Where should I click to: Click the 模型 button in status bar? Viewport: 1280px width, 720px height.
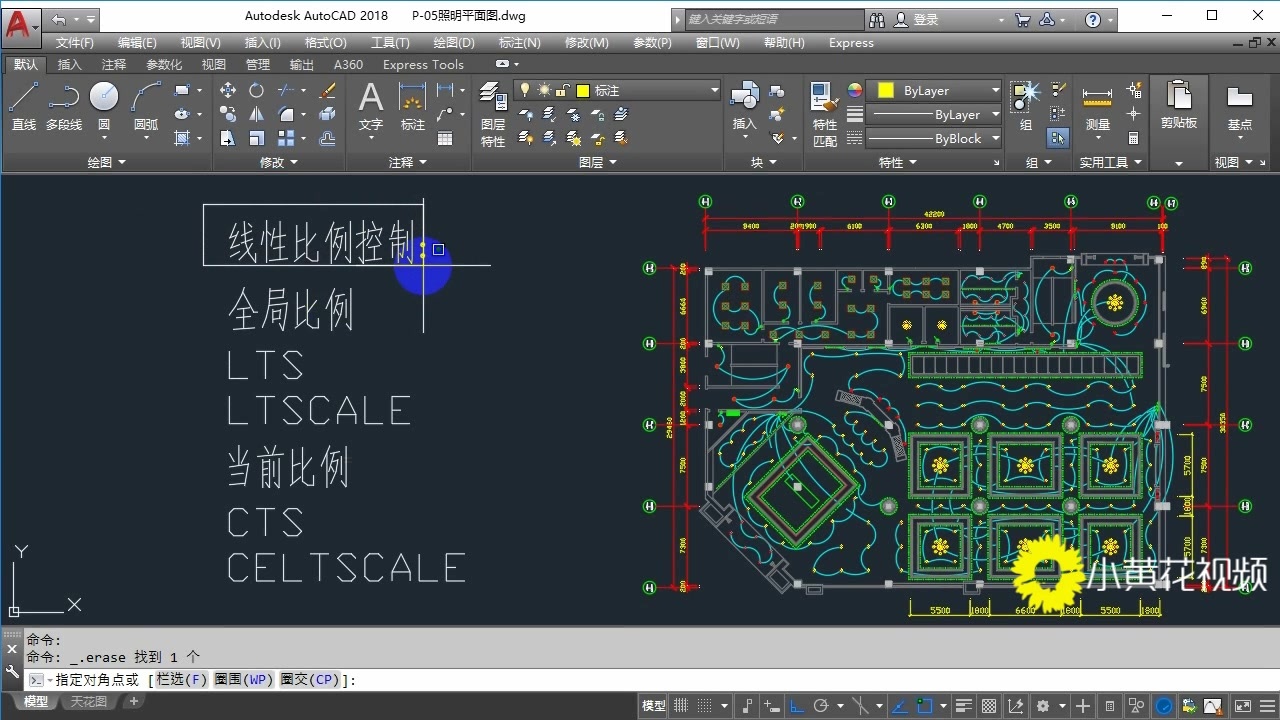click(654, 706)
